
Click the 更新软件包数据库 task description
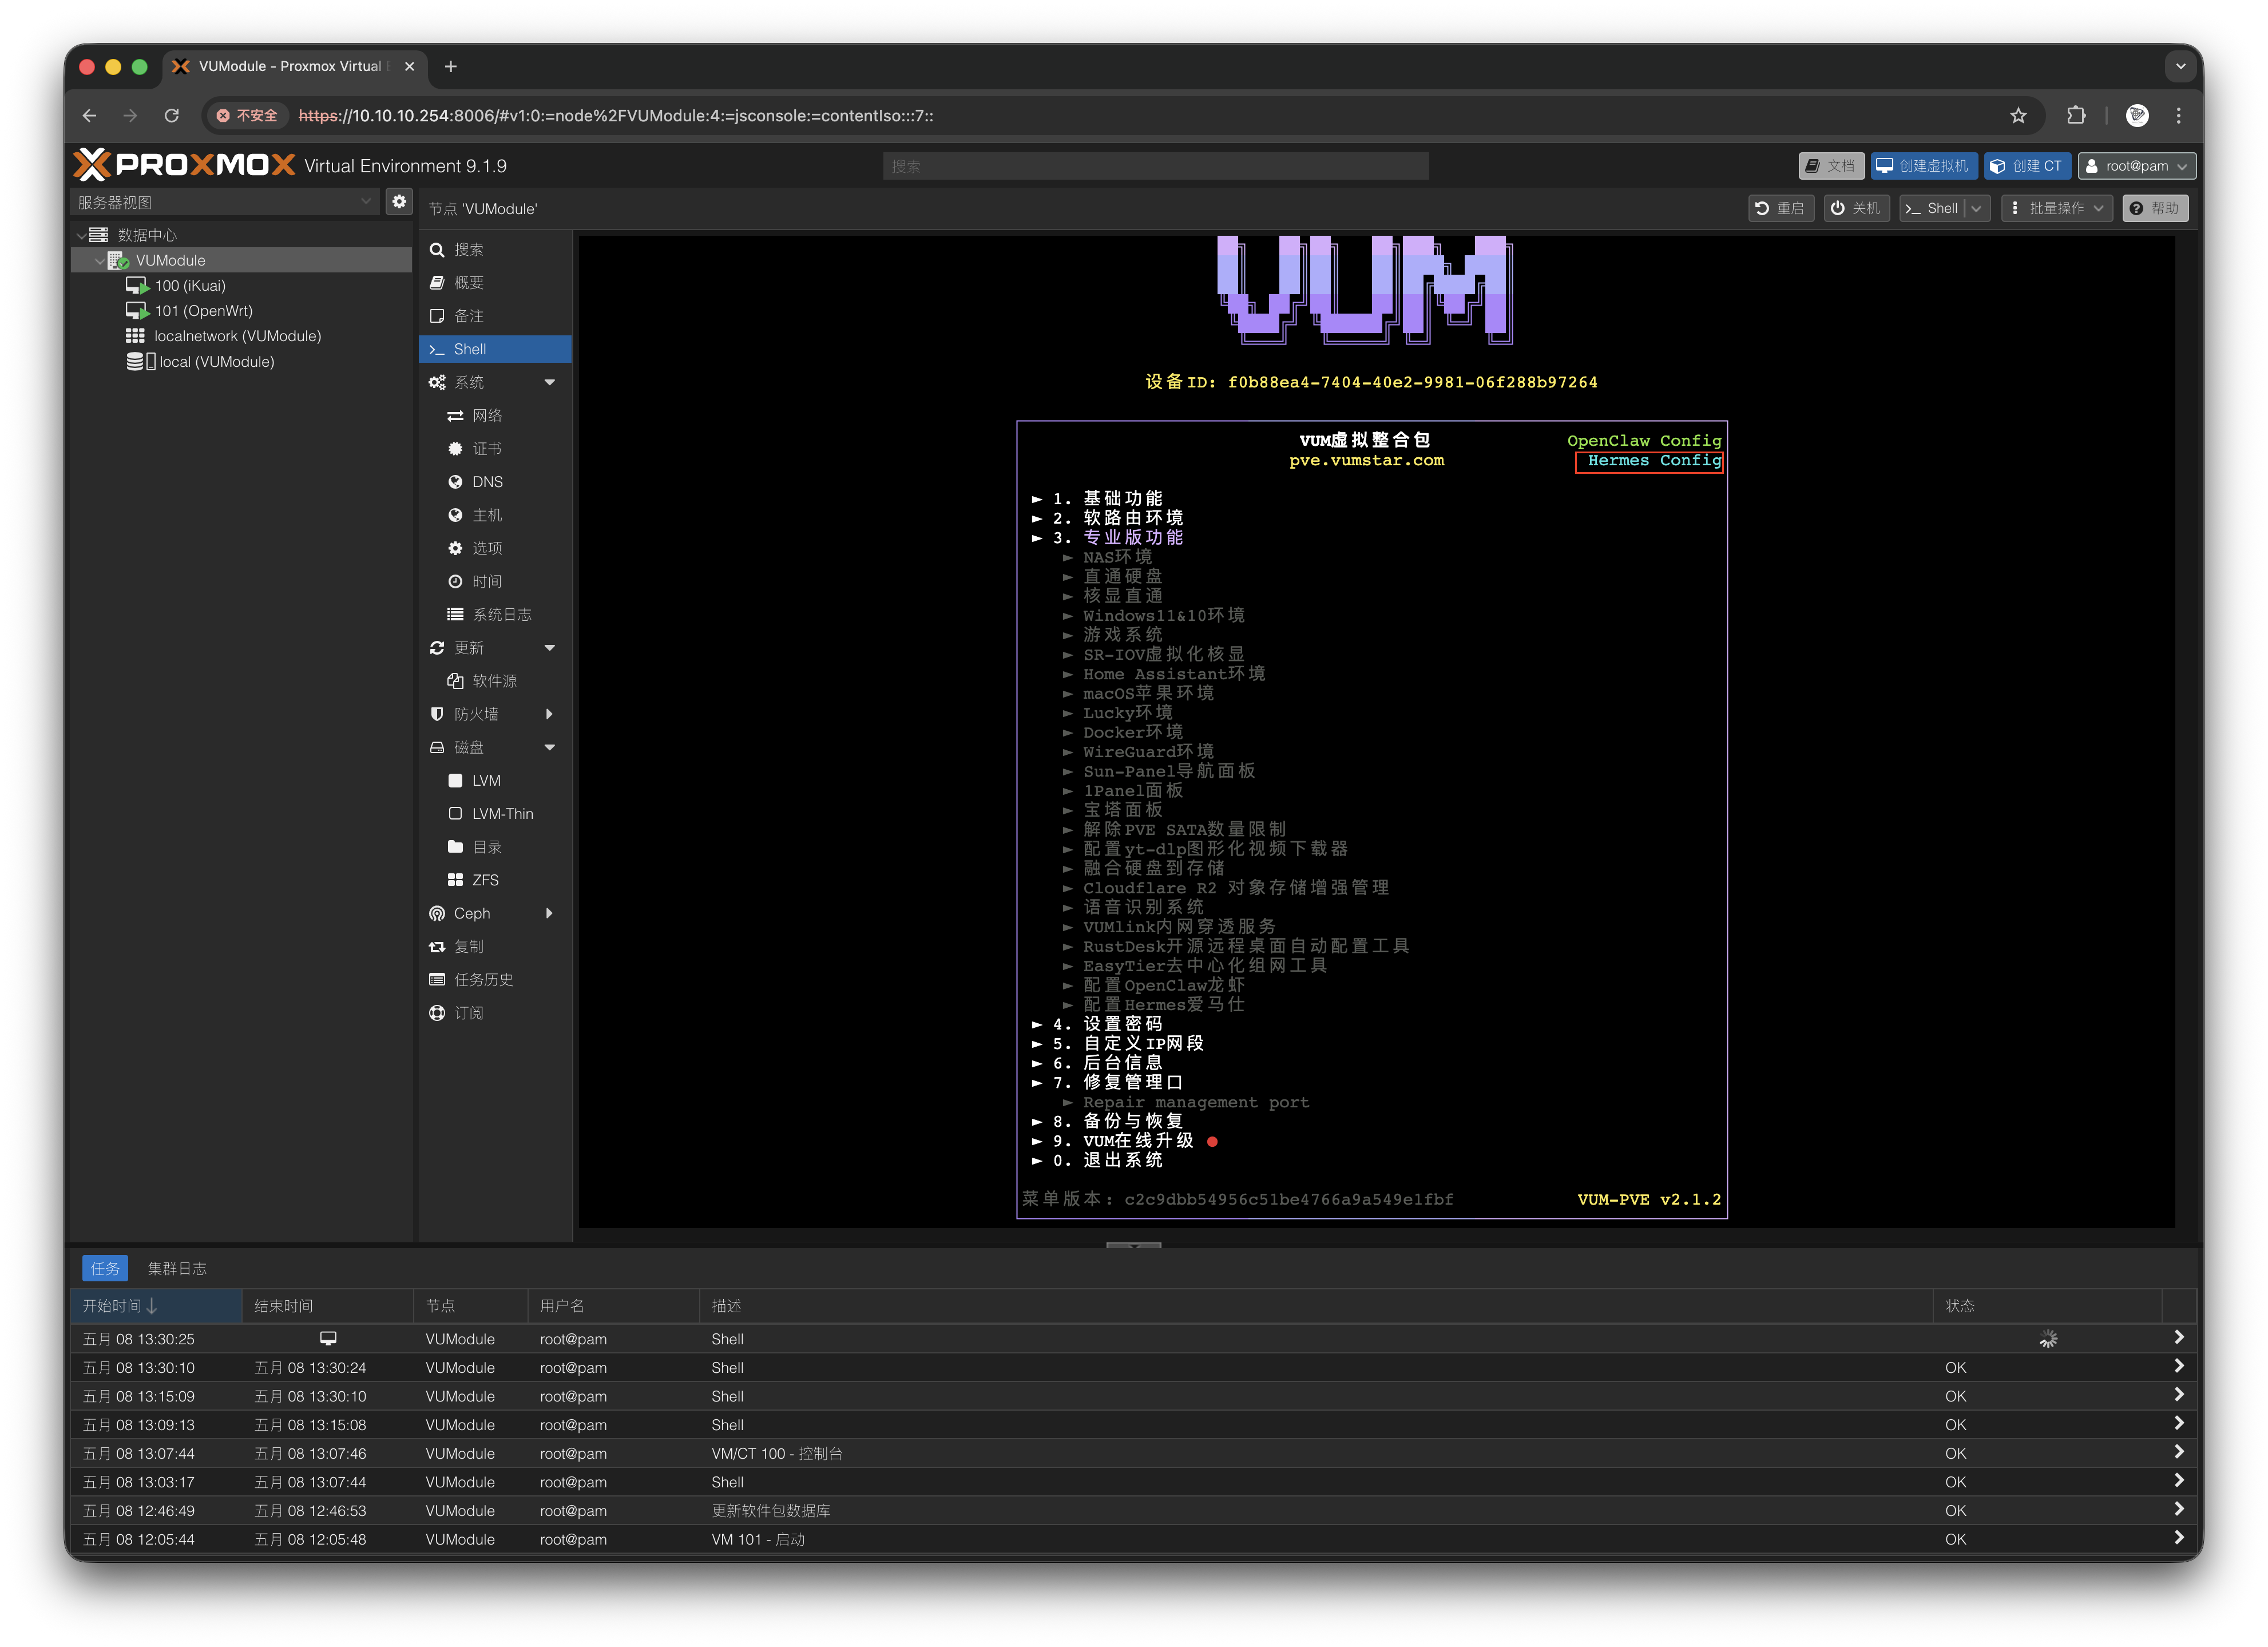point(771,1510)
